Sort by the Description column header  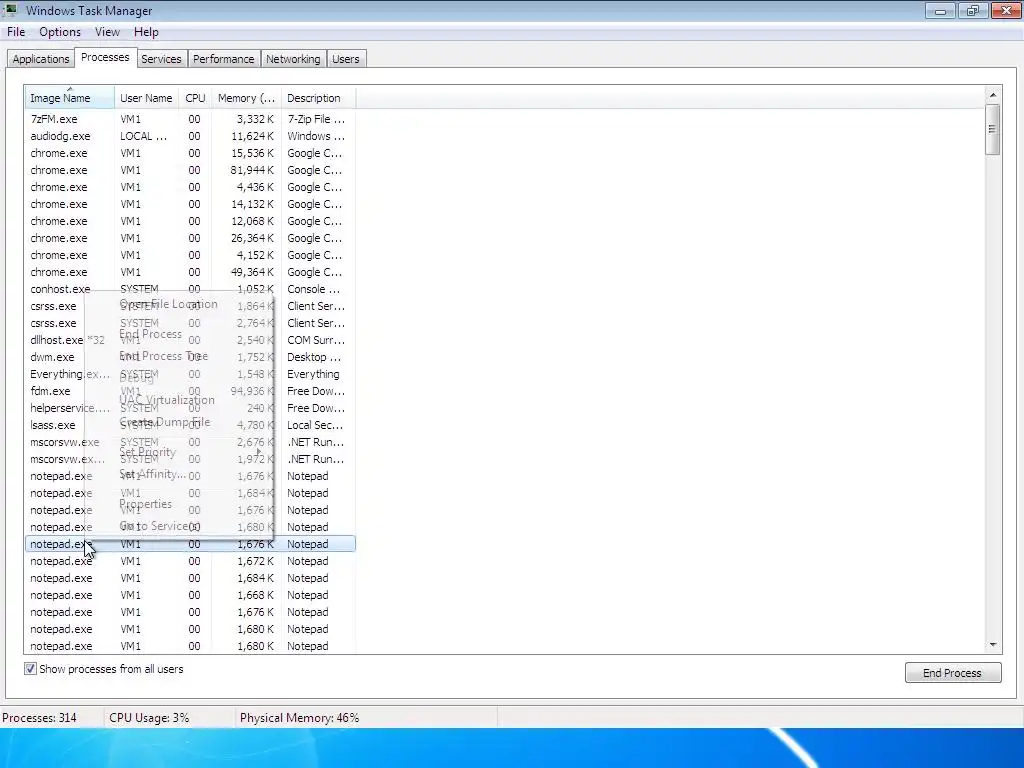tap(318, 98)
